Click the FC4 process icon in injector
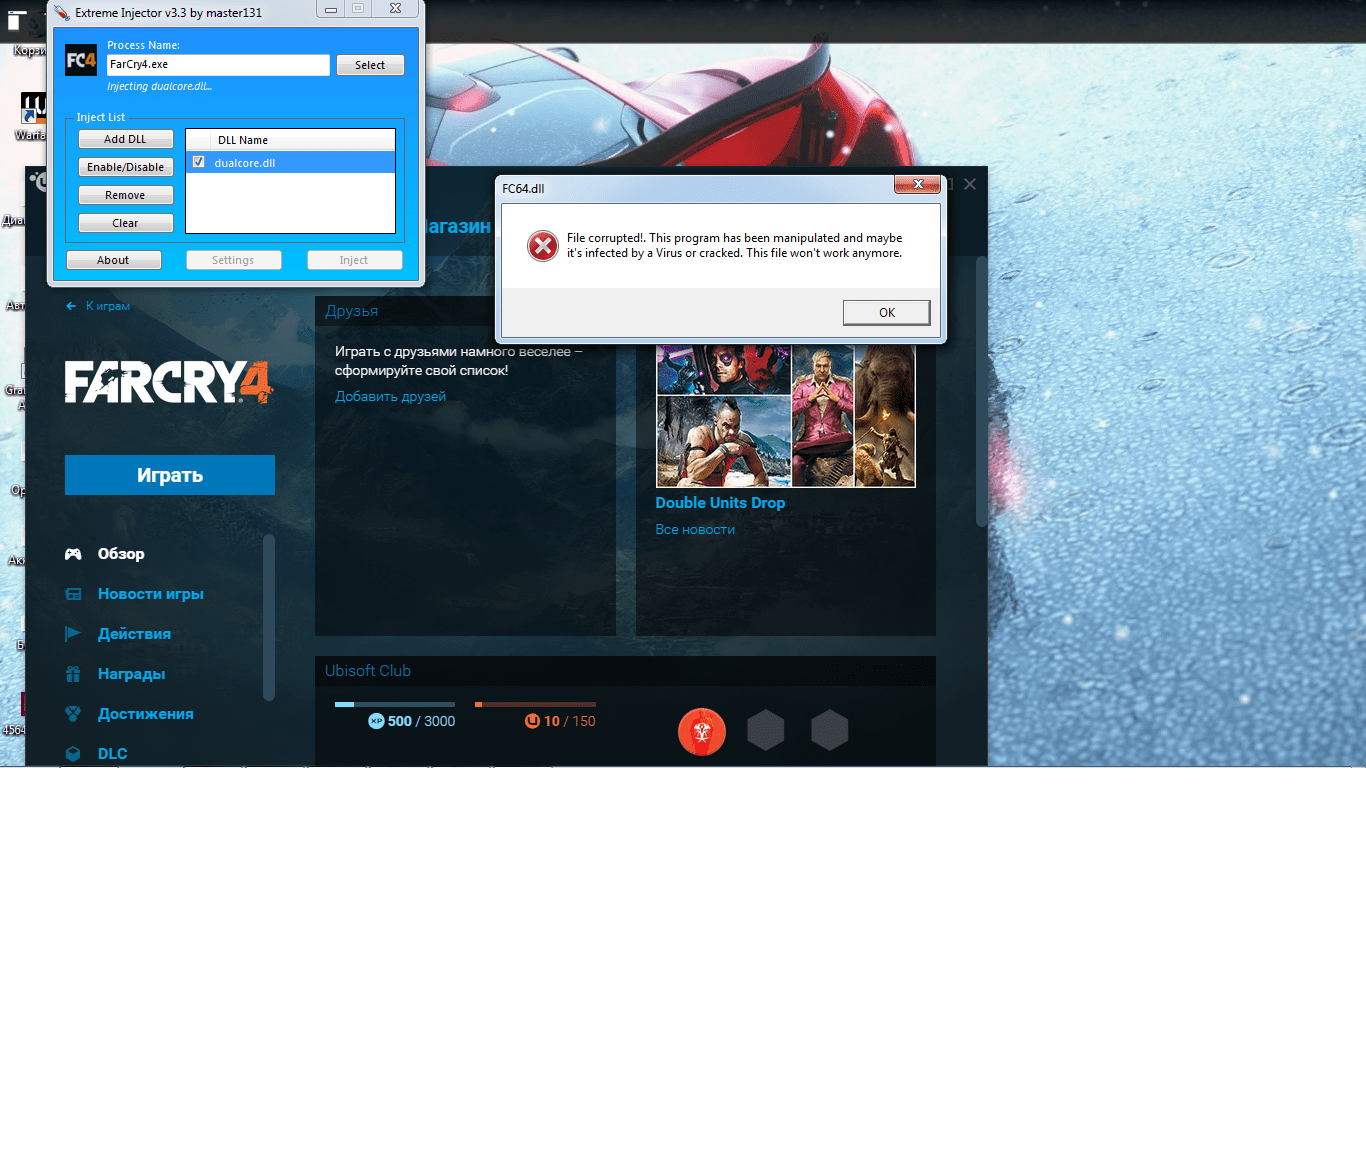 tap(81, 60)
